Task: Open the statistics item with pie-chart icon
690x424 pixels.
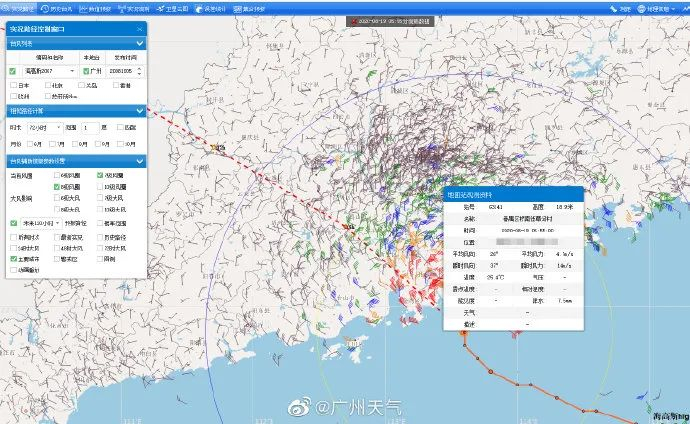Action: (201, 7)
